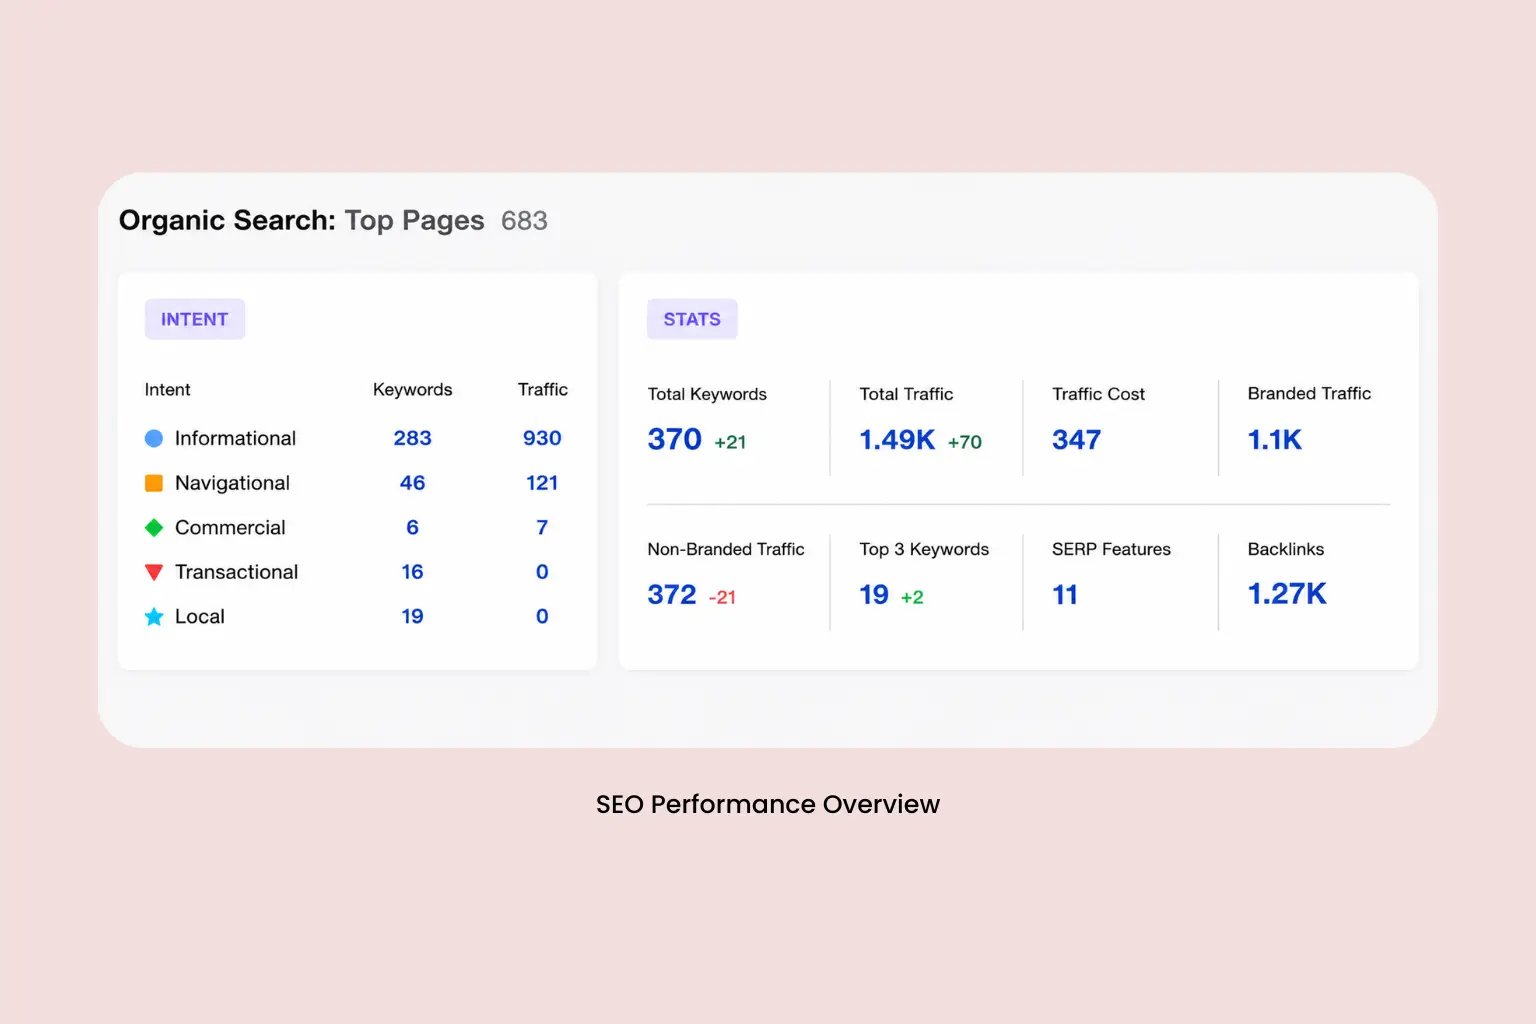
Task: Select the Informational intent label
Action: (235, 438)
